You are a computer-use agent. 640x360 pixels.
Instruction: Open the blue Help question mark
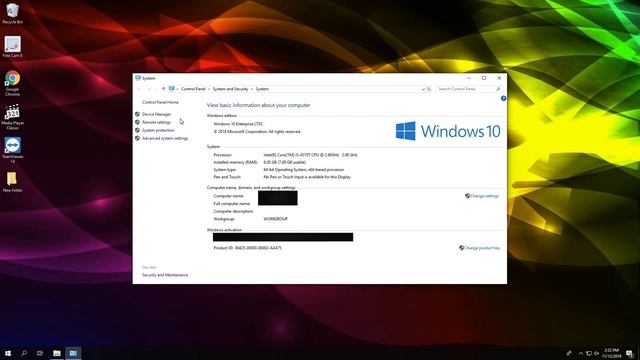point(503,98)
